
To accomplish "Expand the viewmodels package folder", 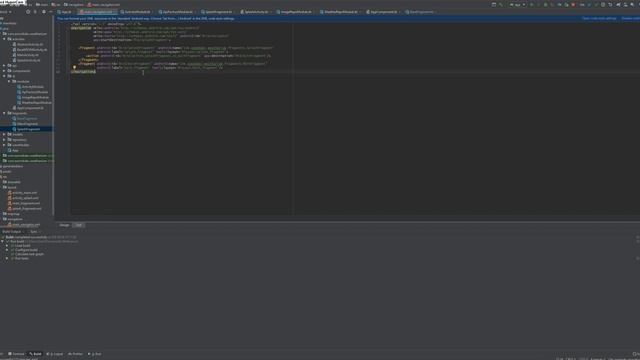I will click(4, 145).
